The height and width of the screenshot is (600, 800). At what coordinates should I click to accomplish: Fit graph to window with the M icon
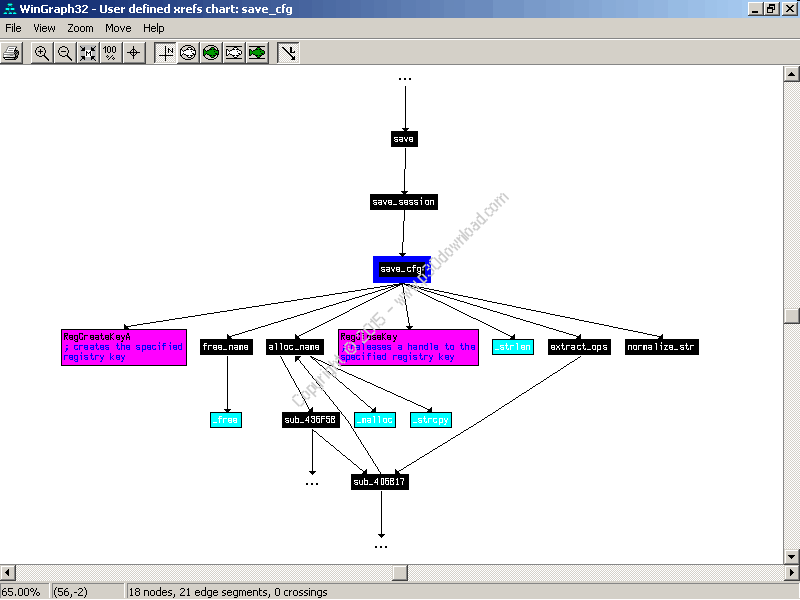(88, 53)
